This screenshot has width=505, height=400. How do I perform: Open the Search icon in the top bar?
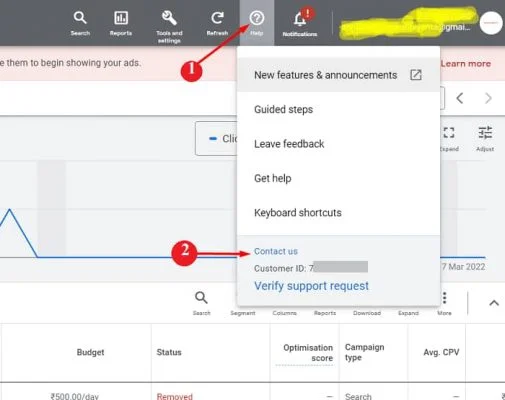tap(80, 18)
